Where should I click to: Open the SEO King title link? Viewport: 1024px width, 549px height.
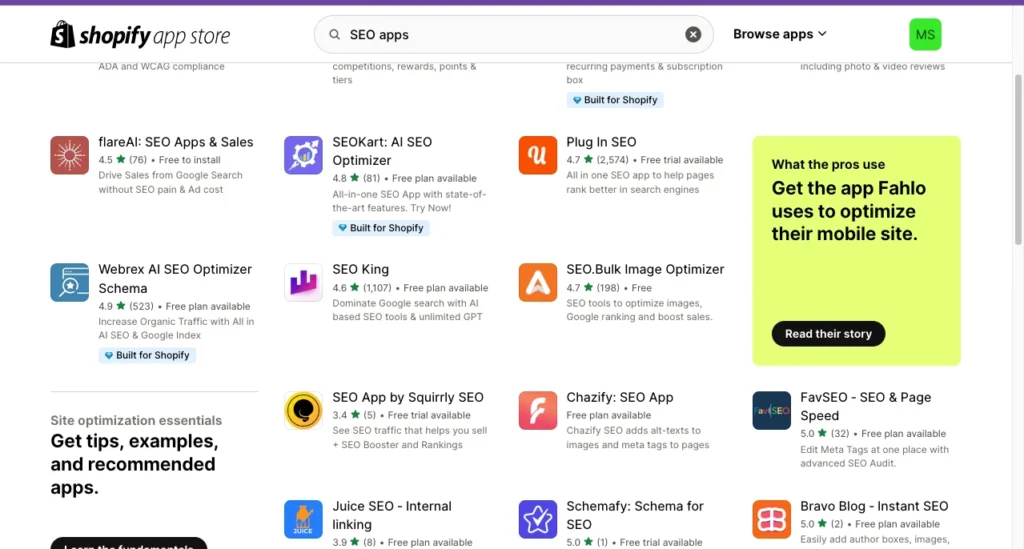pos(360,269)
